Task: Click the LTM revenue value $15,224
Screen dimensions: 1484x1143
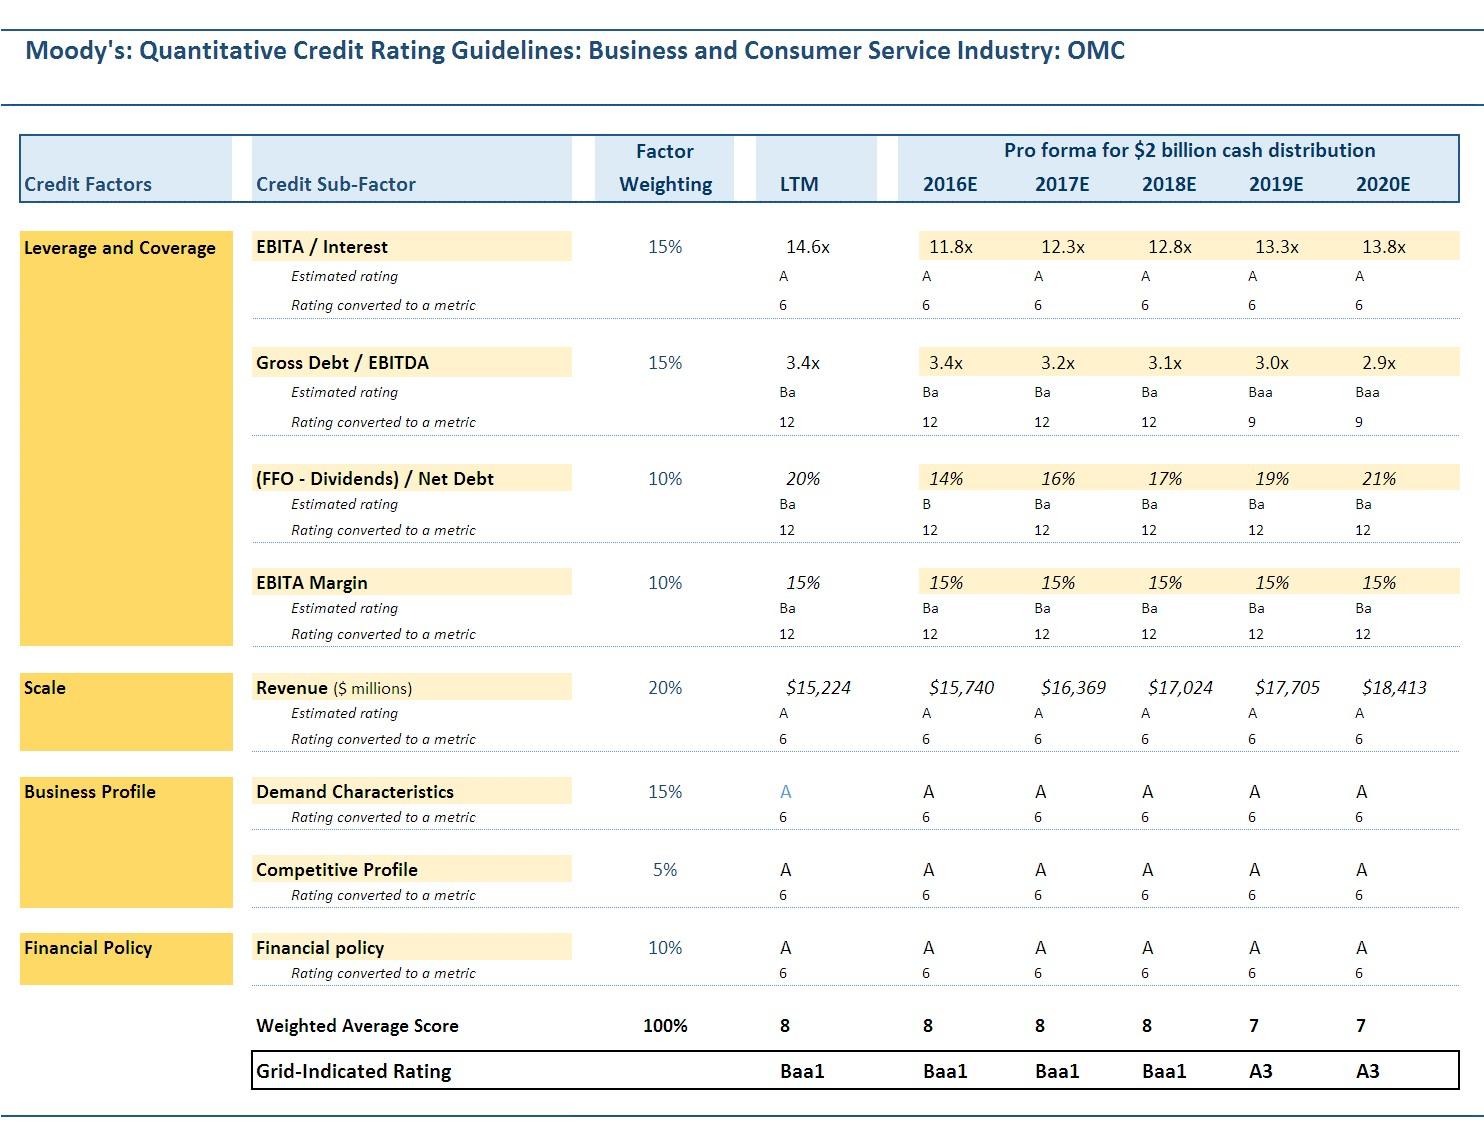Action: click(818, 688)
